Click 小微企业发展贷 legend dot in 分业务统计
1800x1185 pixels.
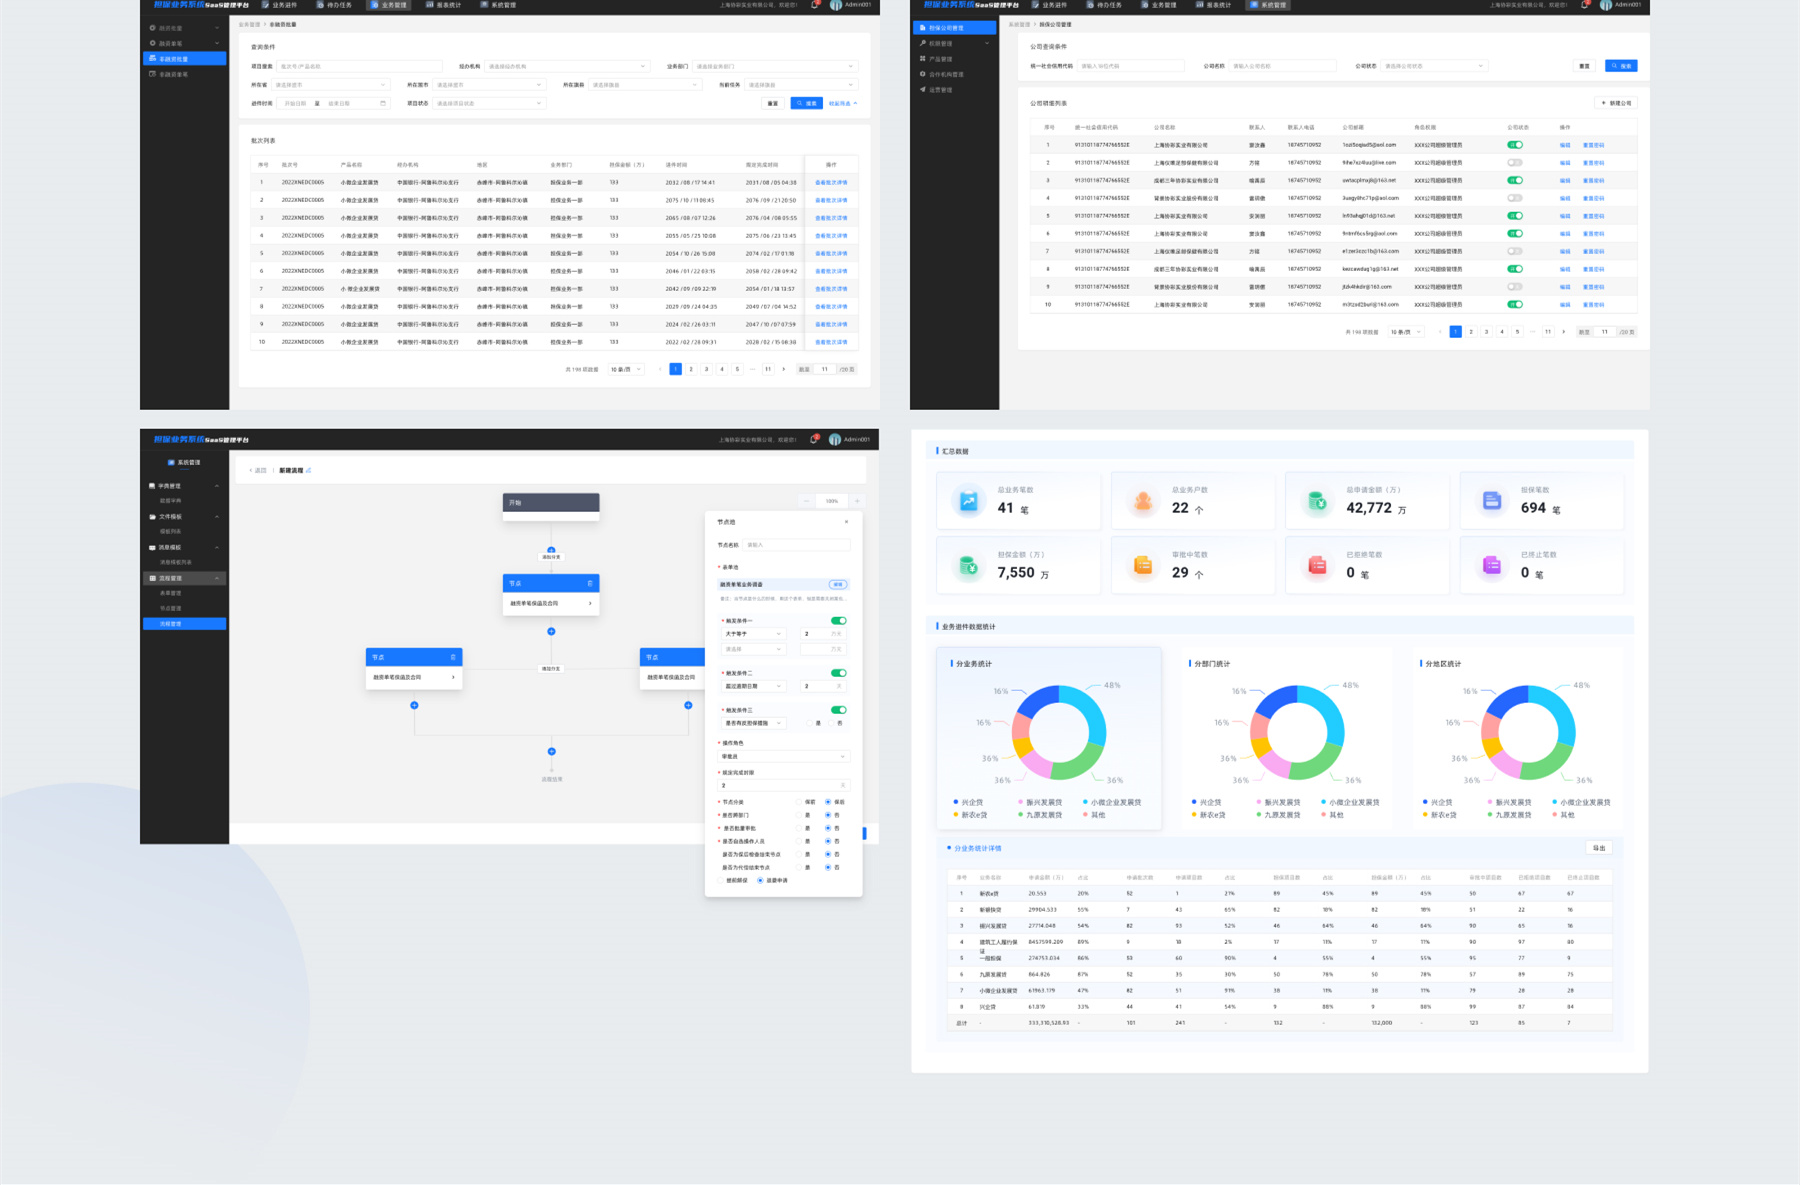click(x=1086, y=802)
